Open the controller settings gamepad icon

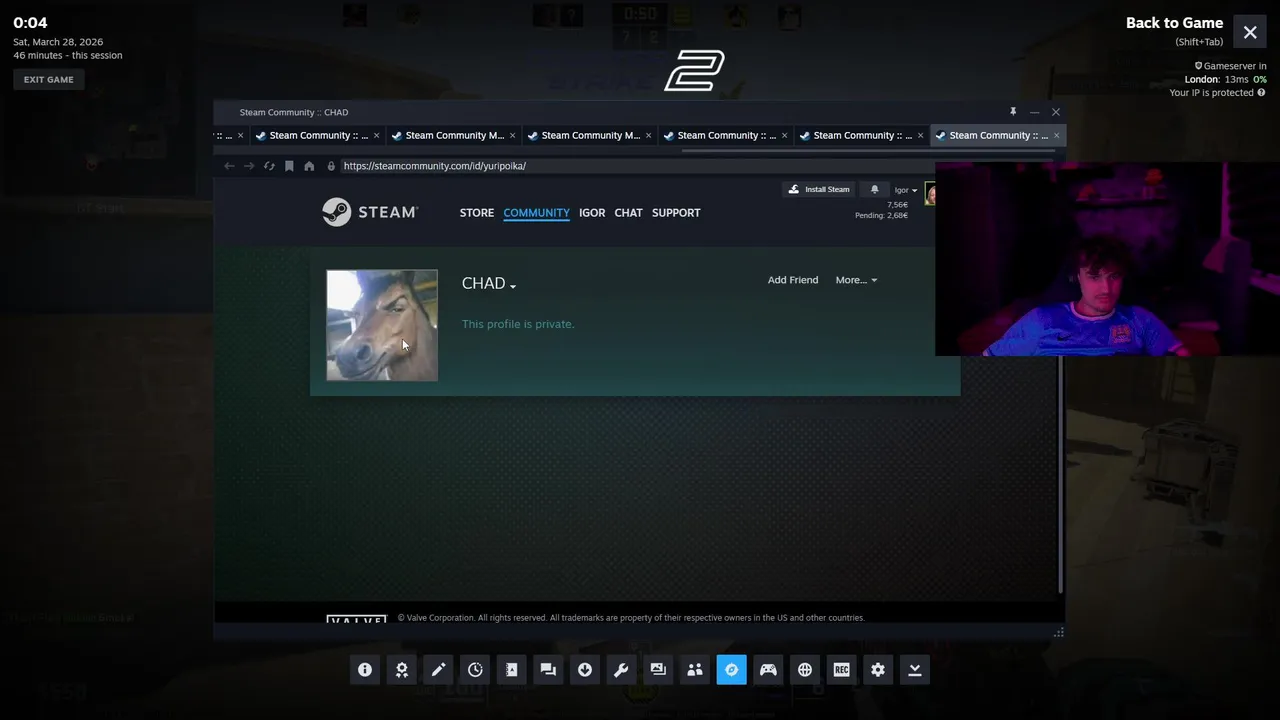(768, 670)
